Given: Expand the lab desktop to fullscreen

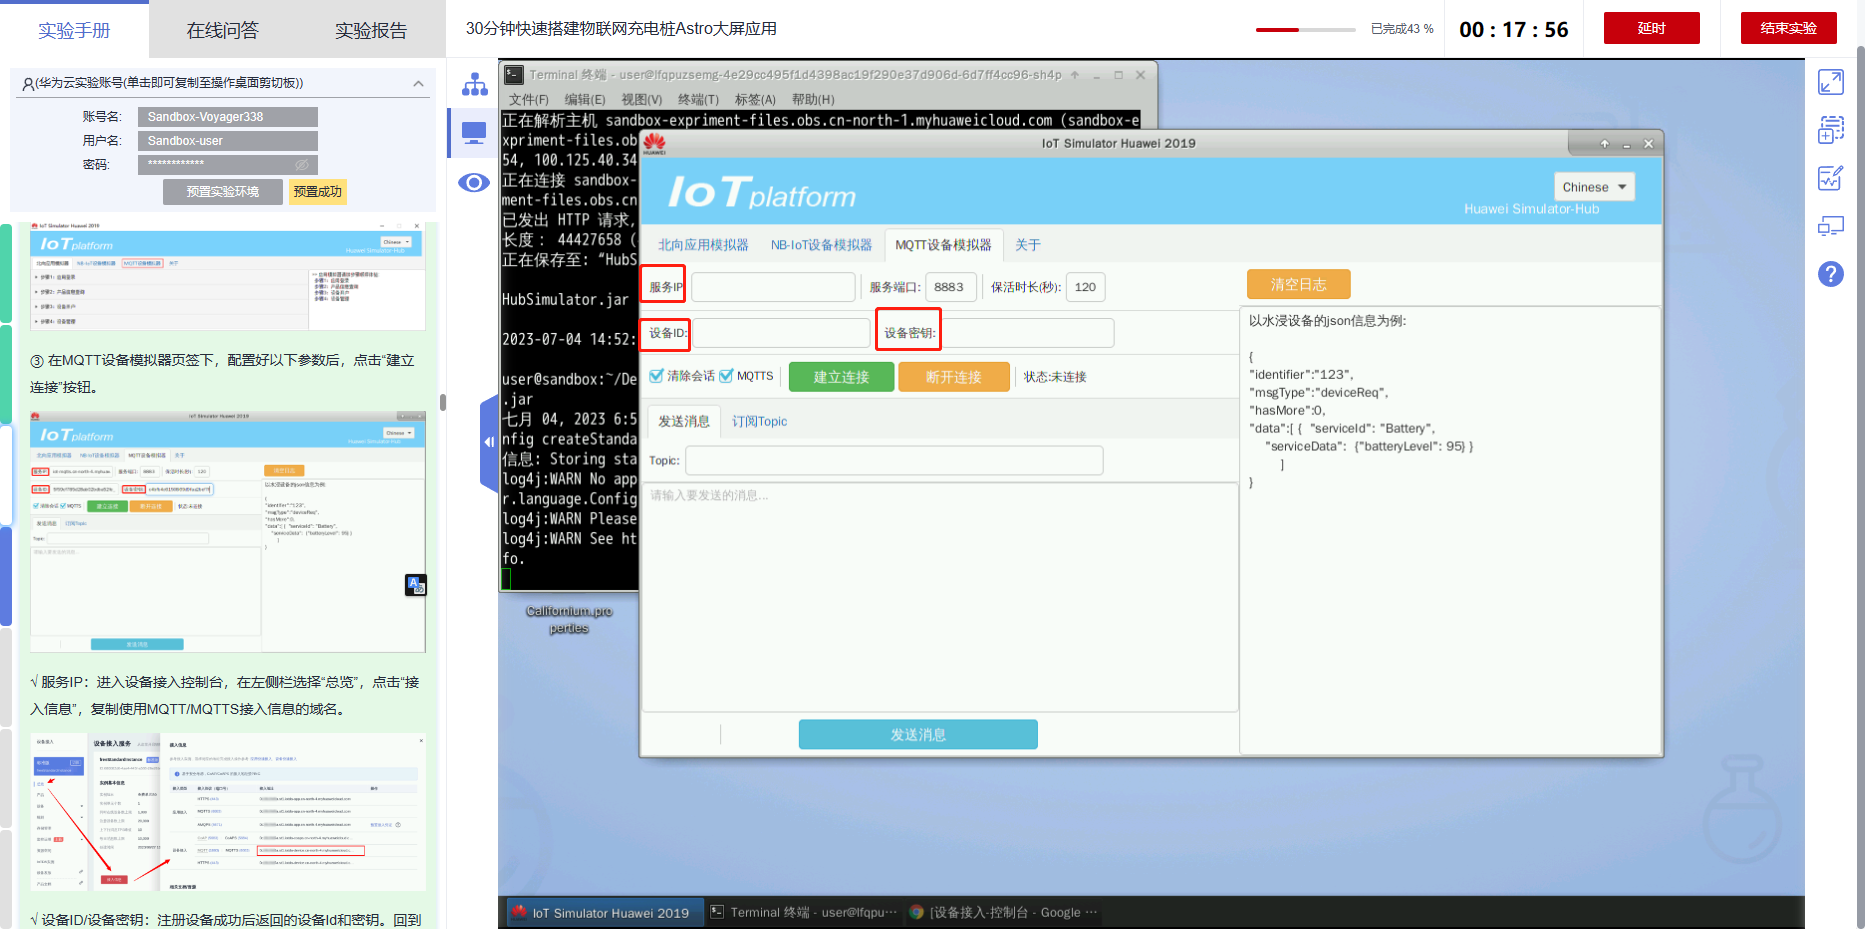Looking at the screenshot, I should tap(1831, 82).
